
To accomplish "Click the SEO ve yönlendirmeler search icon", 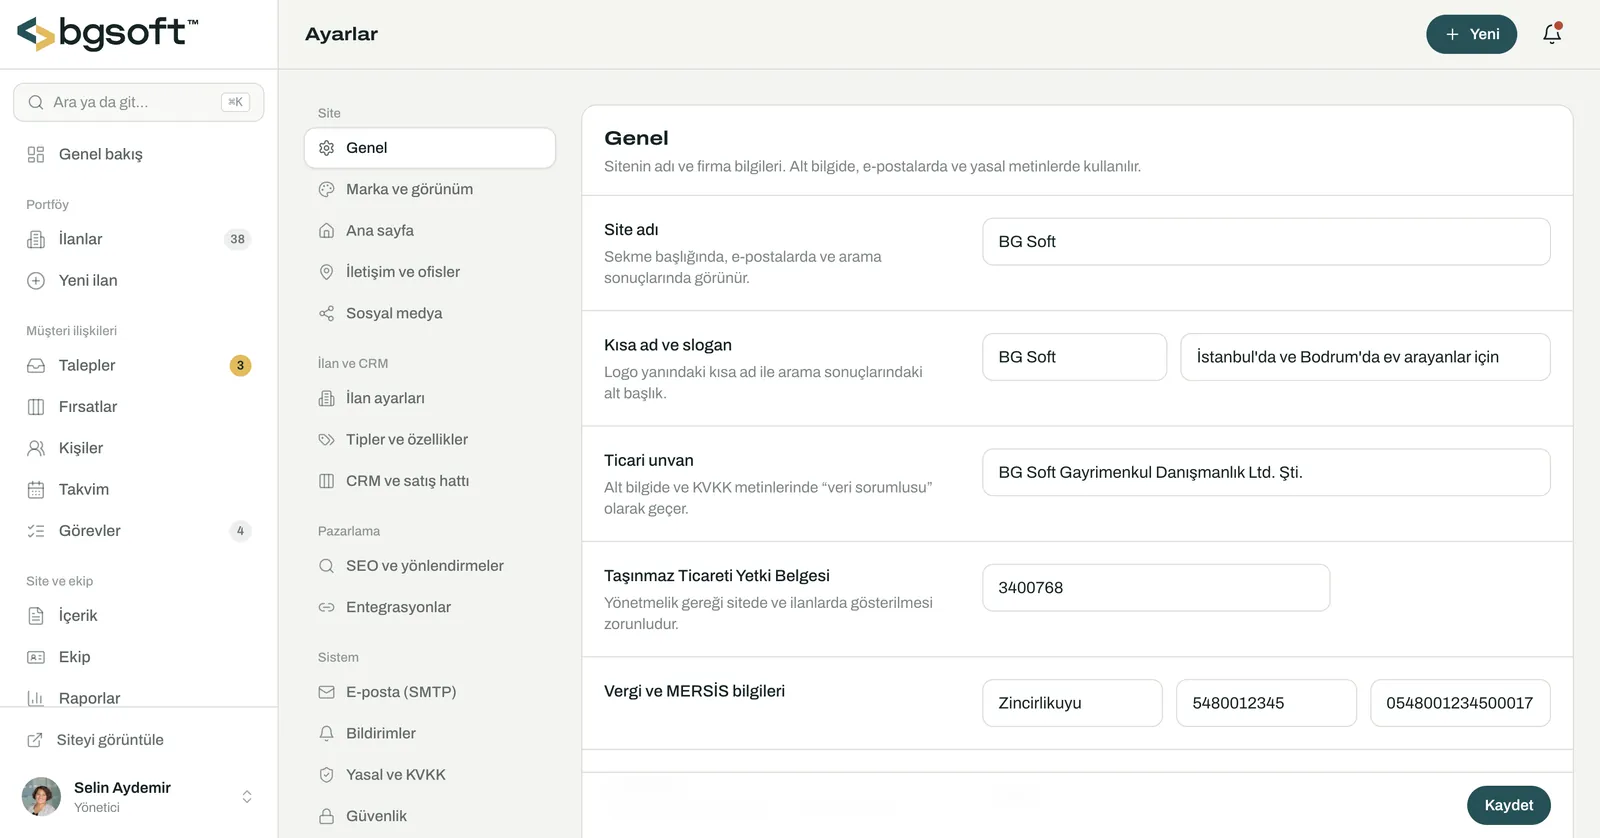I will 326,566.
